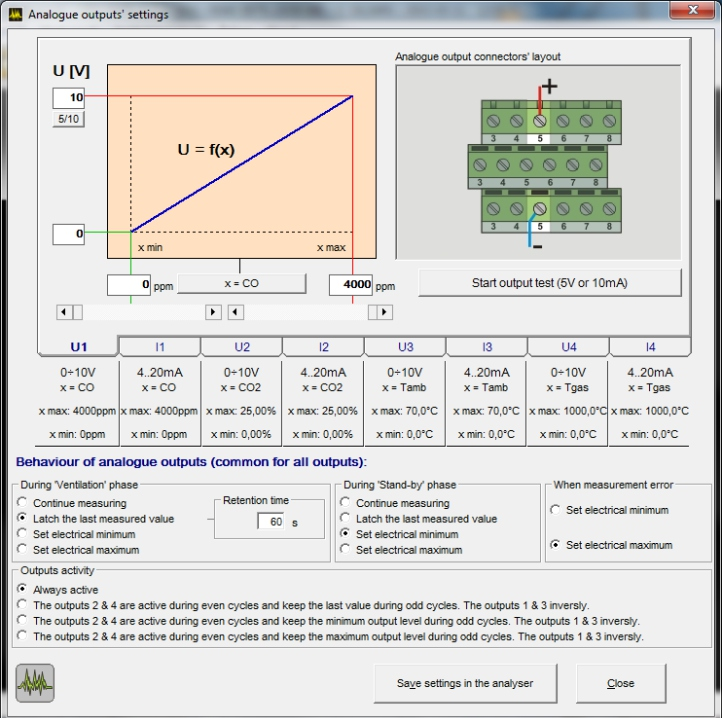Click the 4000 ppm x max field

tap(350, 285)
